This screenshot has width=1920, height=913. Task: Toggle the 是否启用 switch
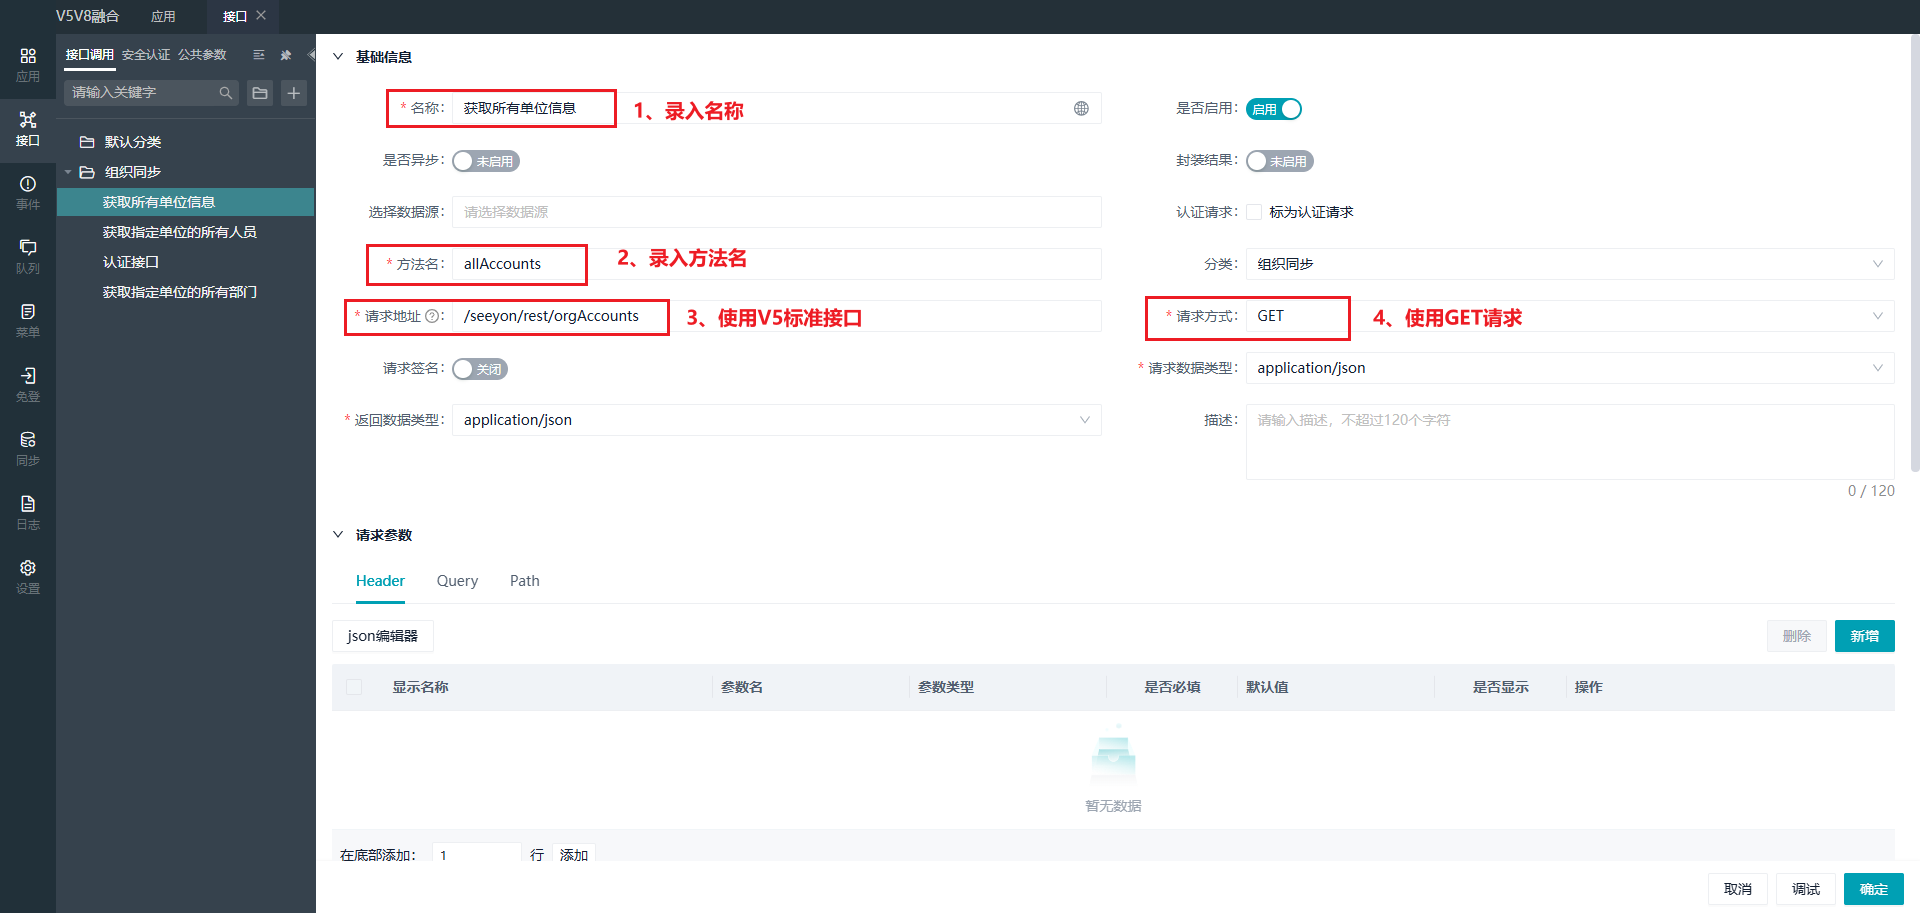point(1274,109)
